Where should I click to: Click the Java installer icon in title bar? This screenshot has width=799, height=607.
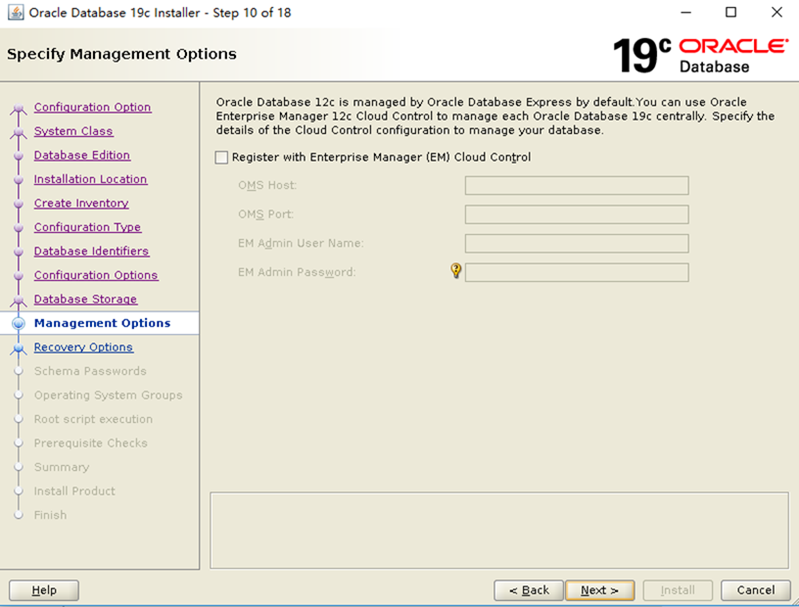15,12
